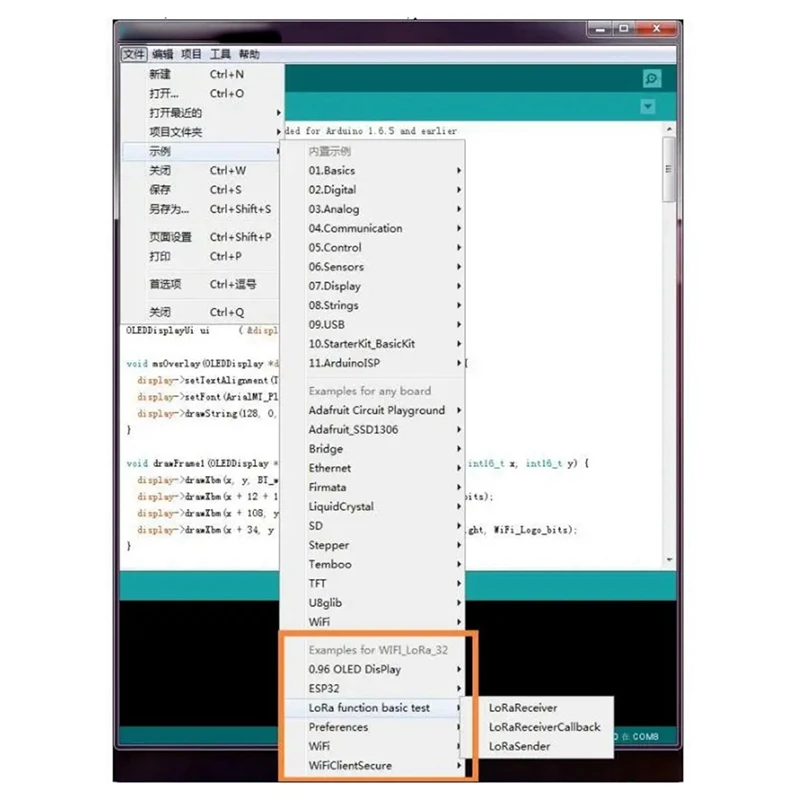
Task: Open the 帮助 menu
Action: pos(249,54)
